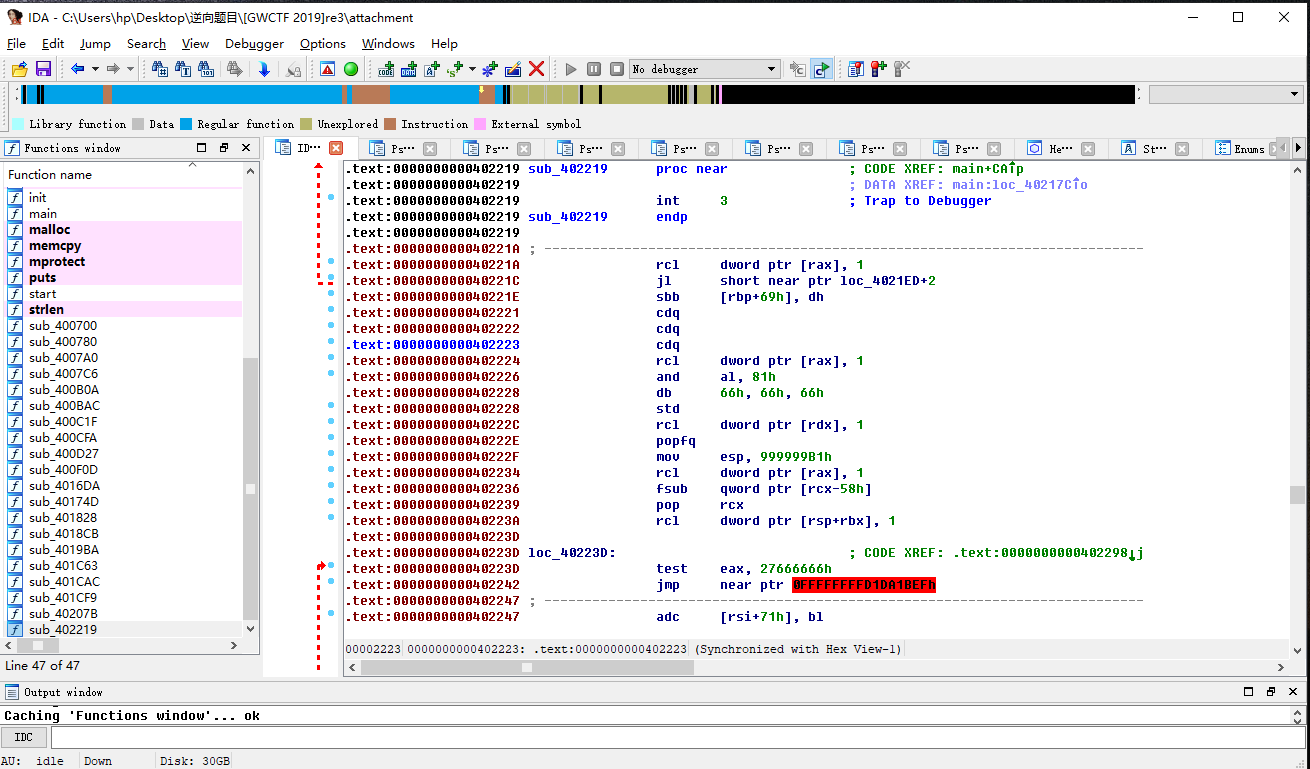Click the IDC button

click(x=24, y=738)
